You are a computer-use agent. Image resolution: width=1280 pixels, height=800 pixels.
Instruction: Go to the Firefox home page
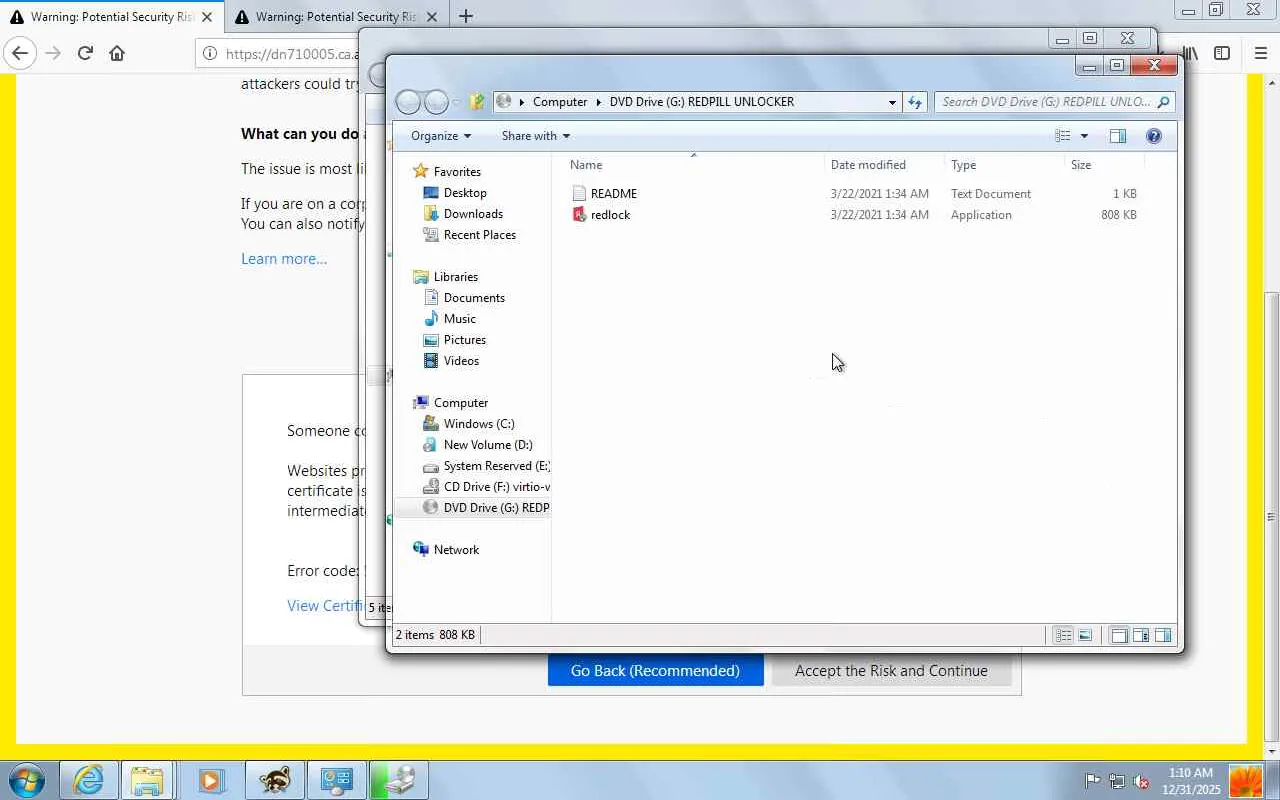click(117, 53)
